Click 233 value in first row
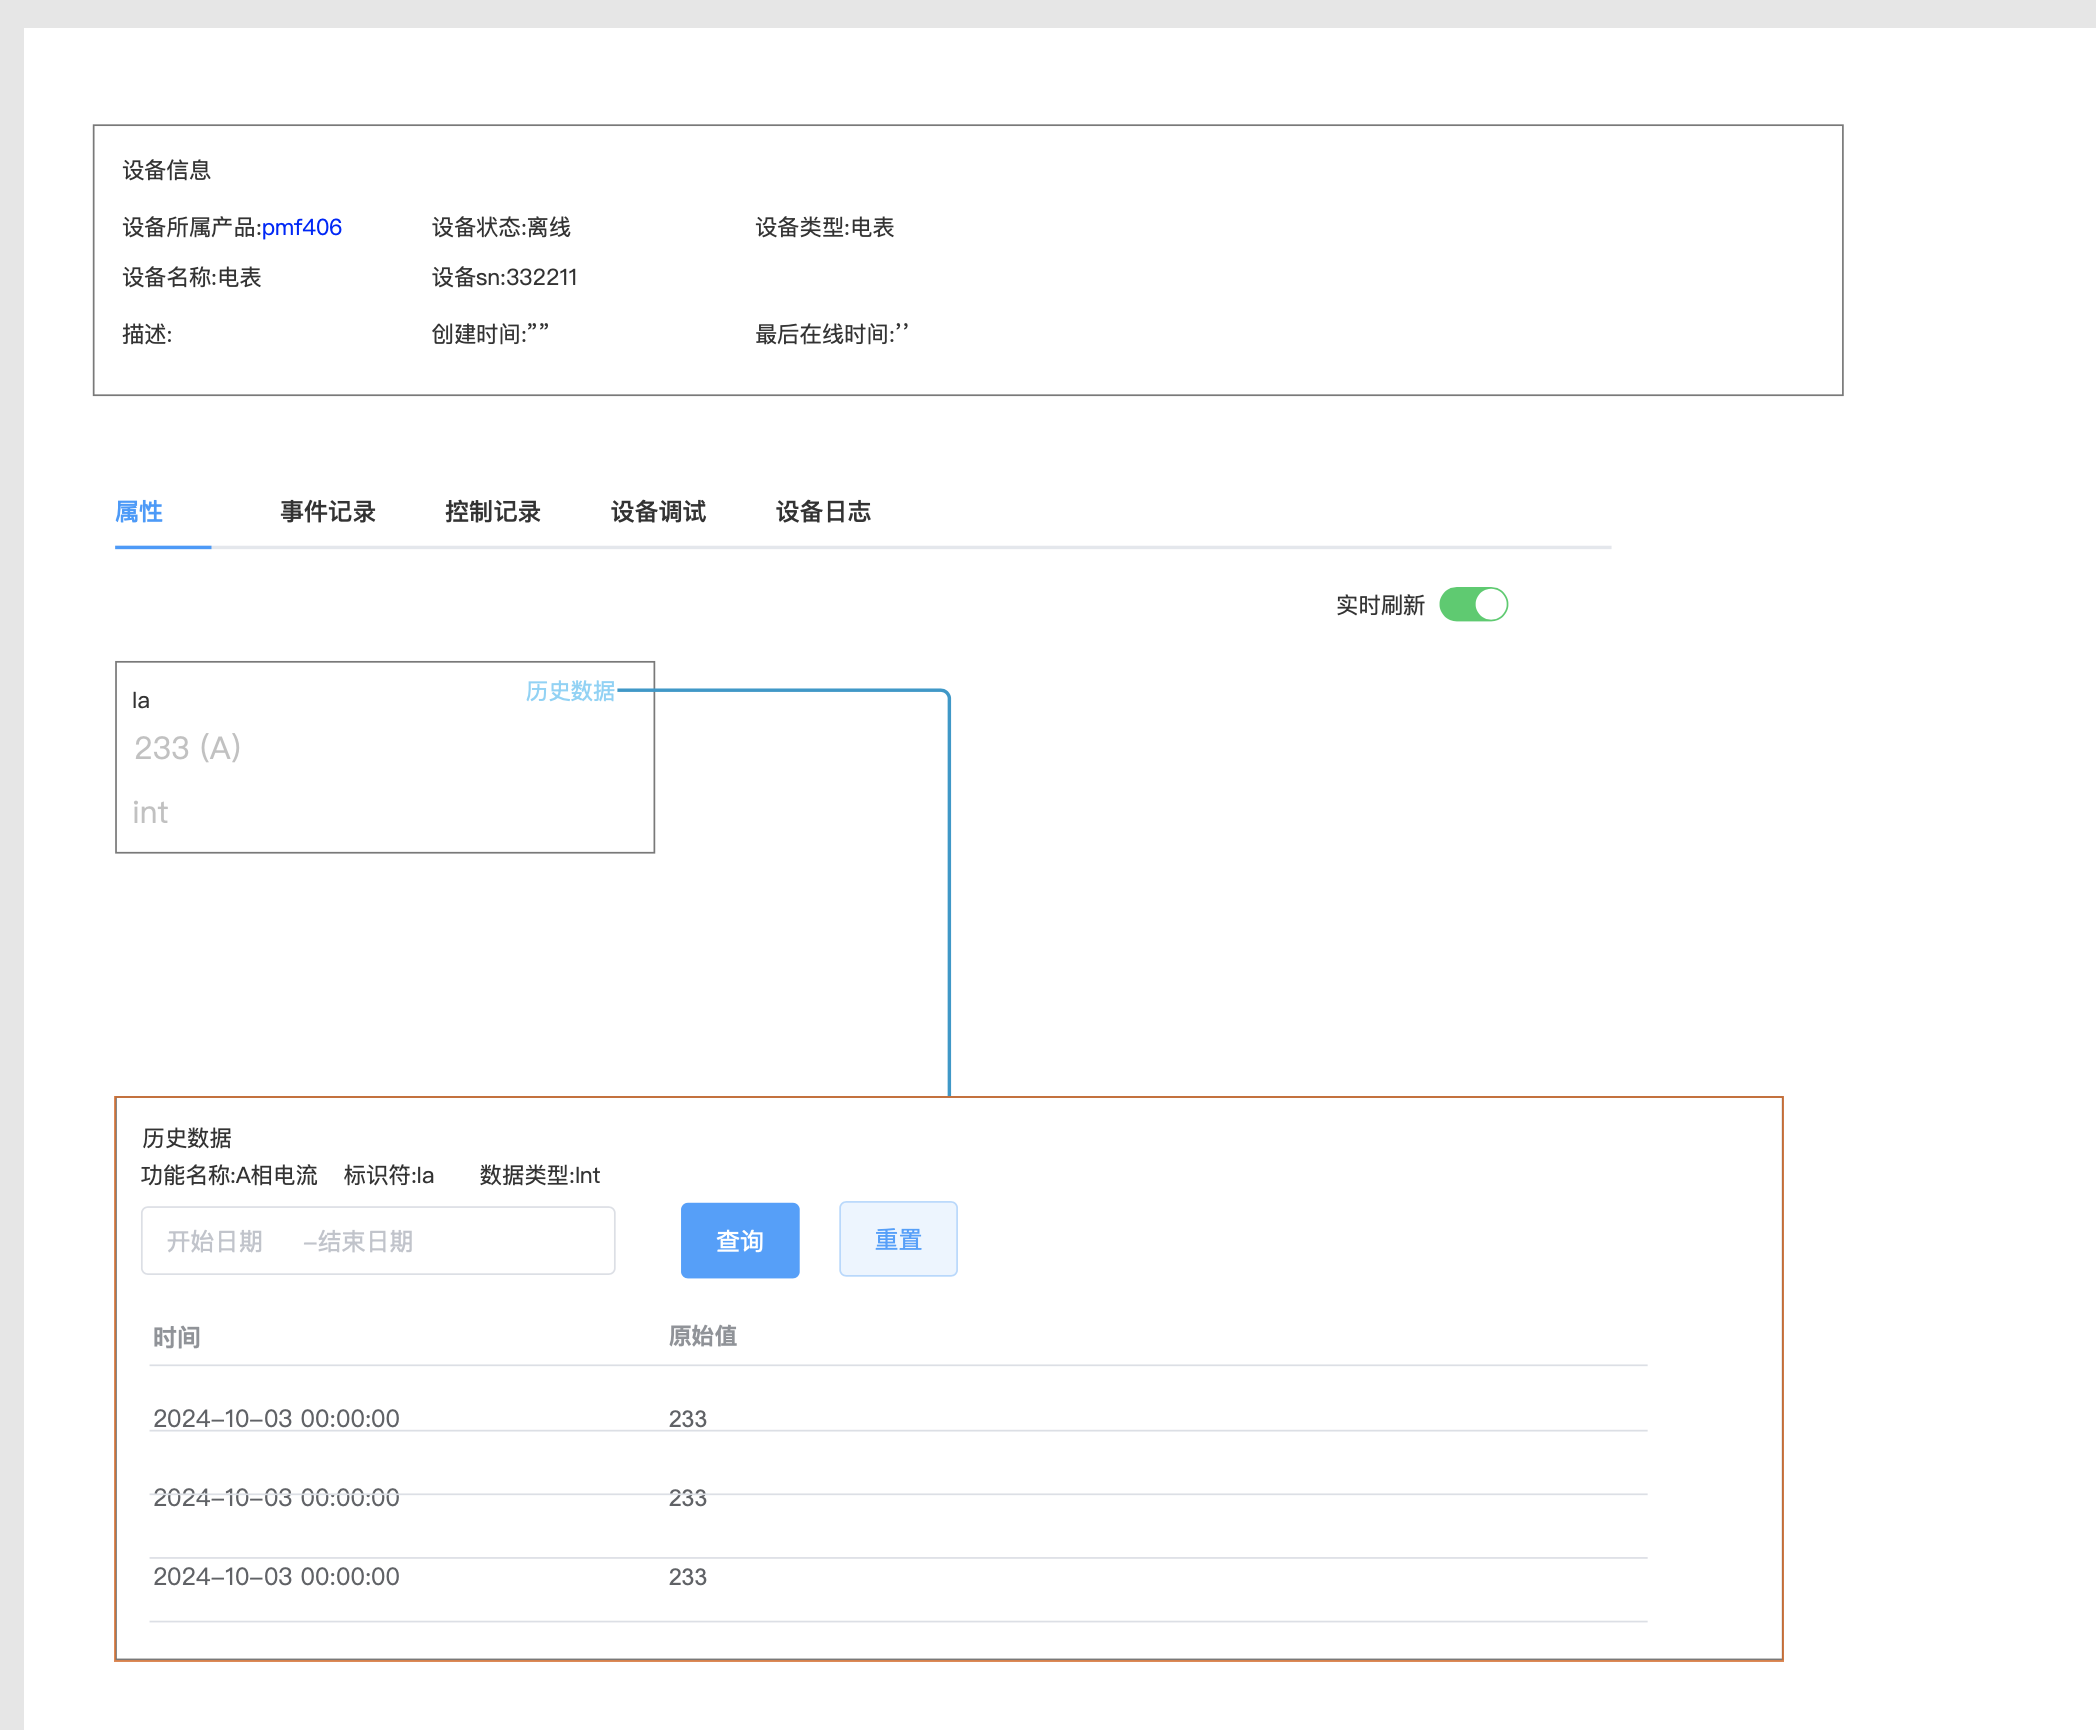2096x1730 pixels. pyautogui.click(x=687, y=1418)
